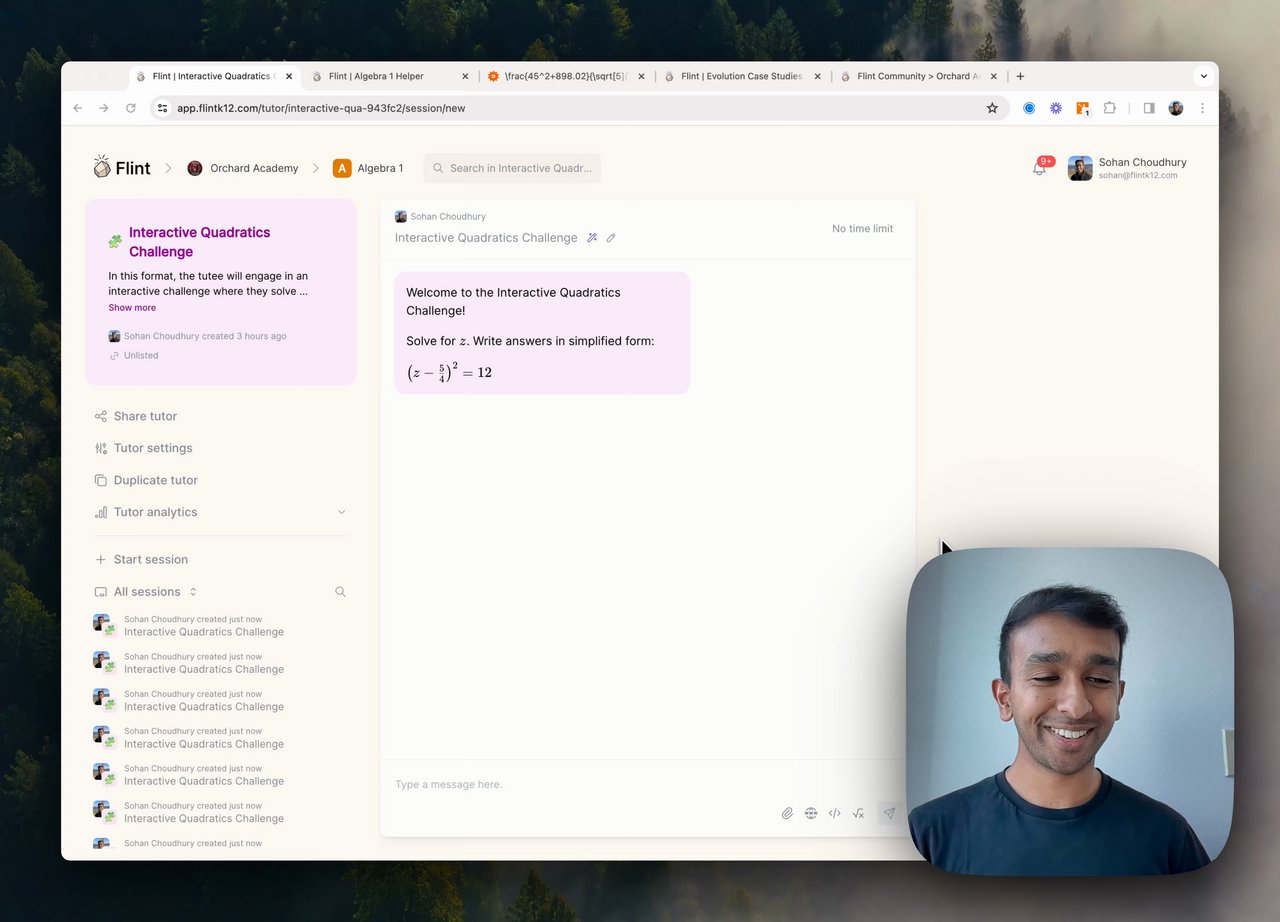The height and width of the screenshot is (922, 1280).
Task: Click the Chrome profile avatar
Action: [x=1176, y=108]
